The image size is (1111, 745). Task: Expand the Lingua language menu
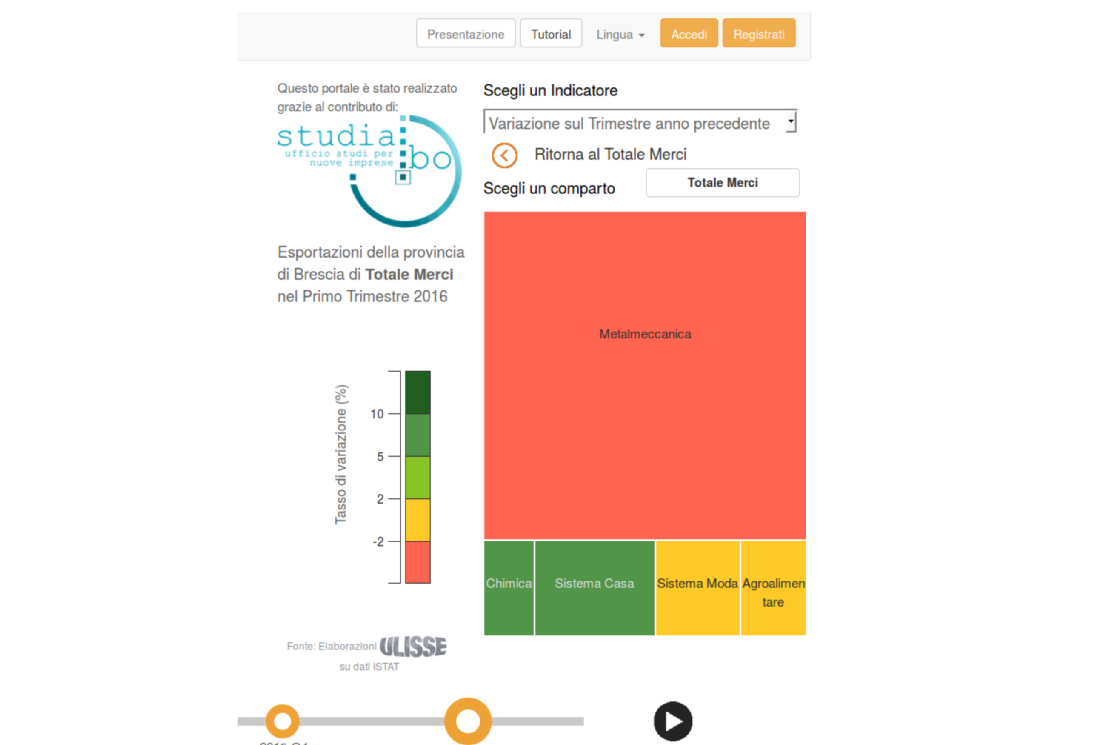[620, 34]
